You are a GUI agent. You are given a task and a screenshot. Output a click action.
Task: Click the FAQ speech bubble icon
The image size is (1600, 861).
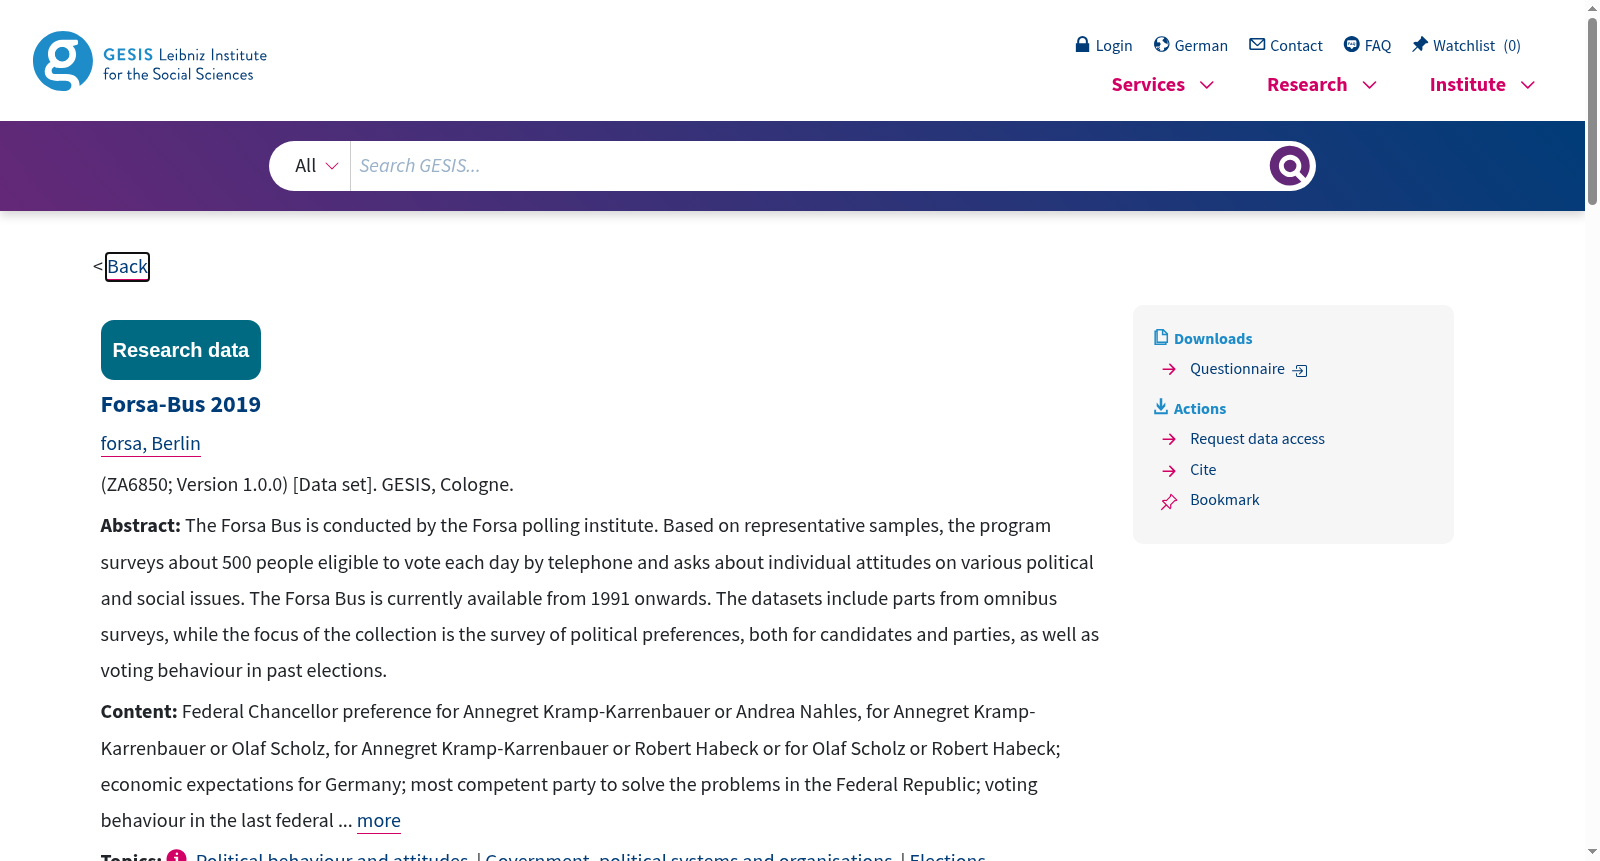1351,44
